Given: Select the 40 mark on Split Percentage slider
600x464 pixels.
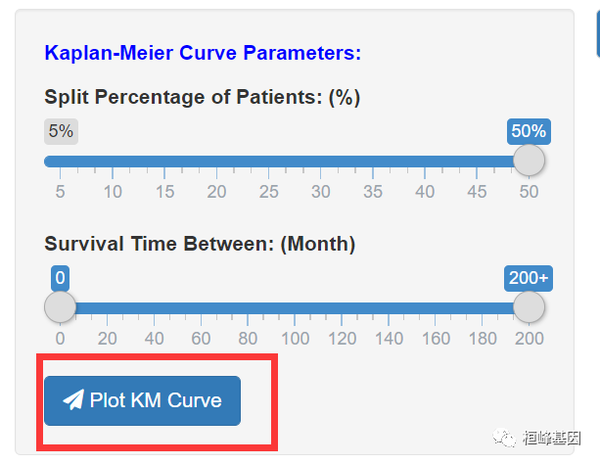Looking at the screenshot, I should click(424, 161).
